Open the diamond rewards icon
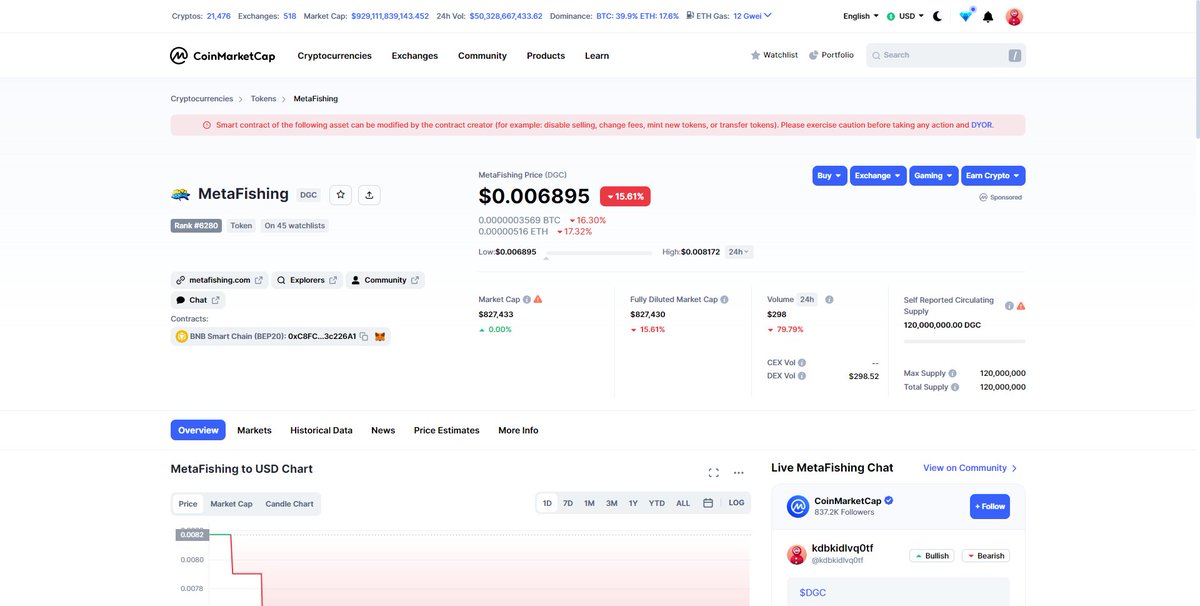 point(965,16)
